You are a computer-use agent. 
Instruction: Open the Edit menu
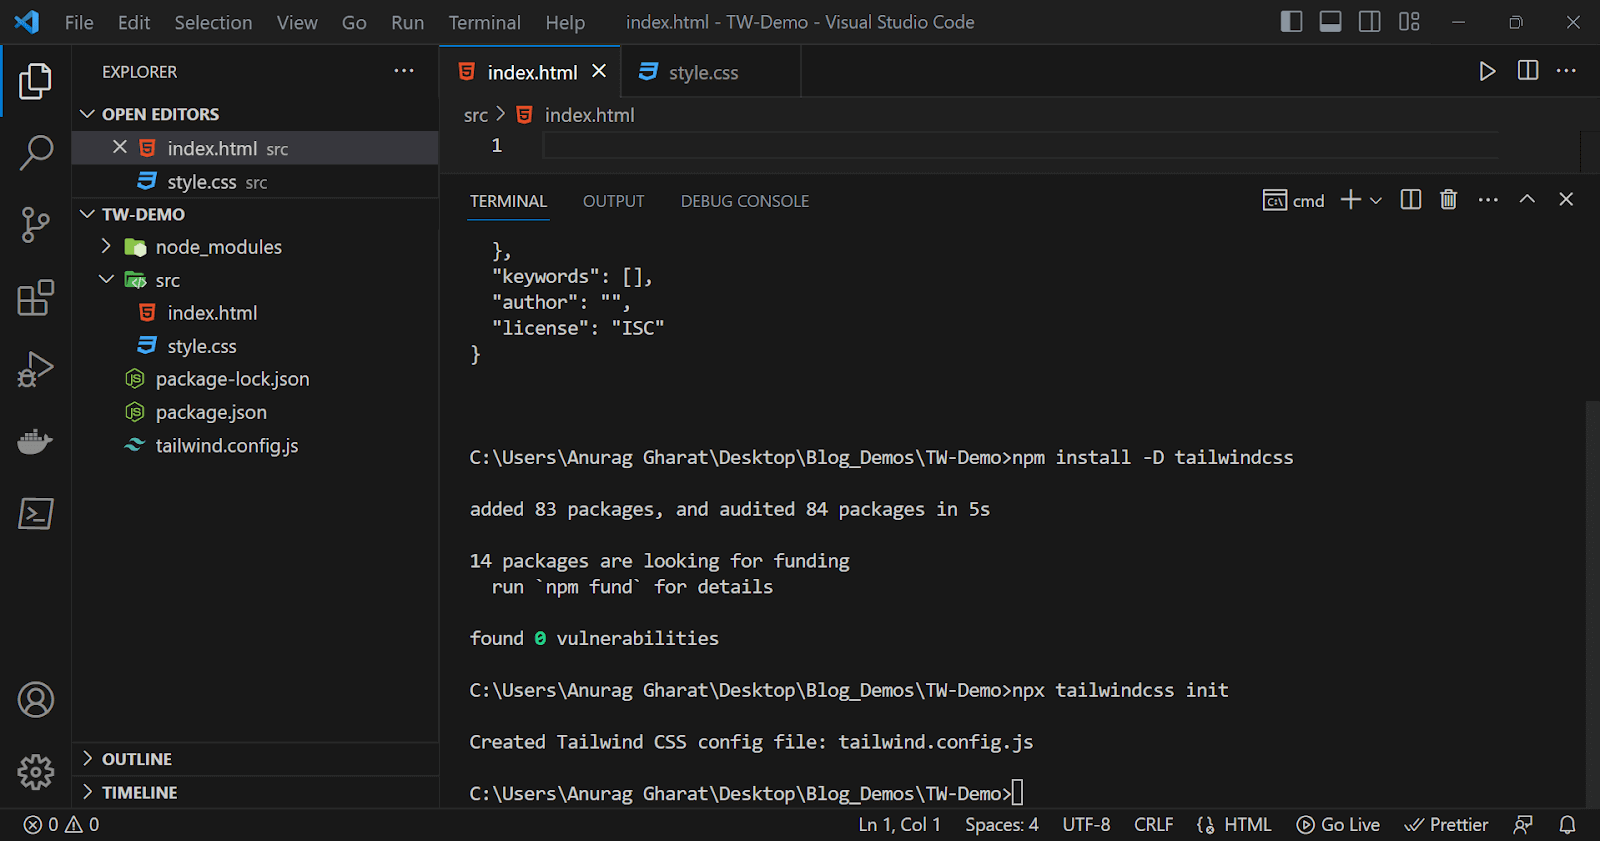pos(134,22)
